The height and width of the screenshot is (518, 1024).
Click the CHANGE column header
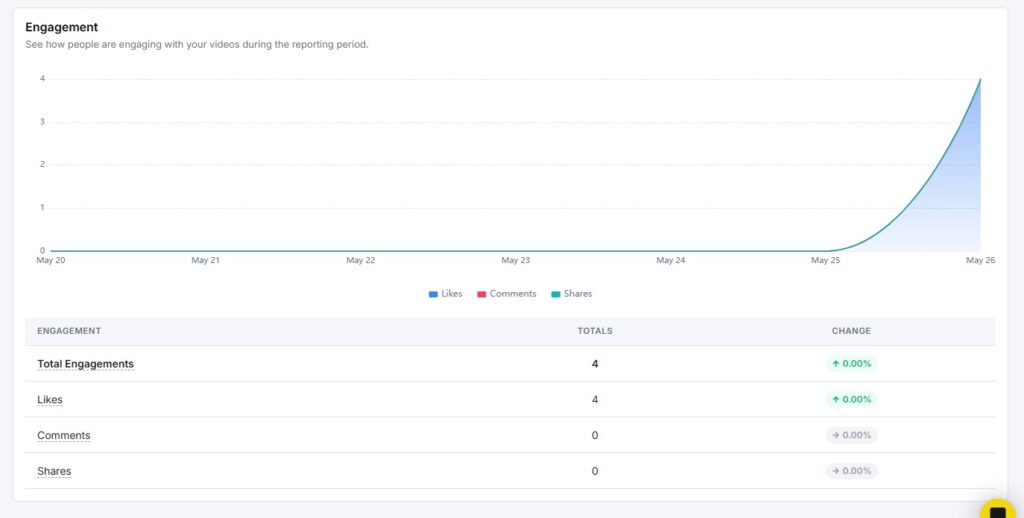[x=851, y=331]
